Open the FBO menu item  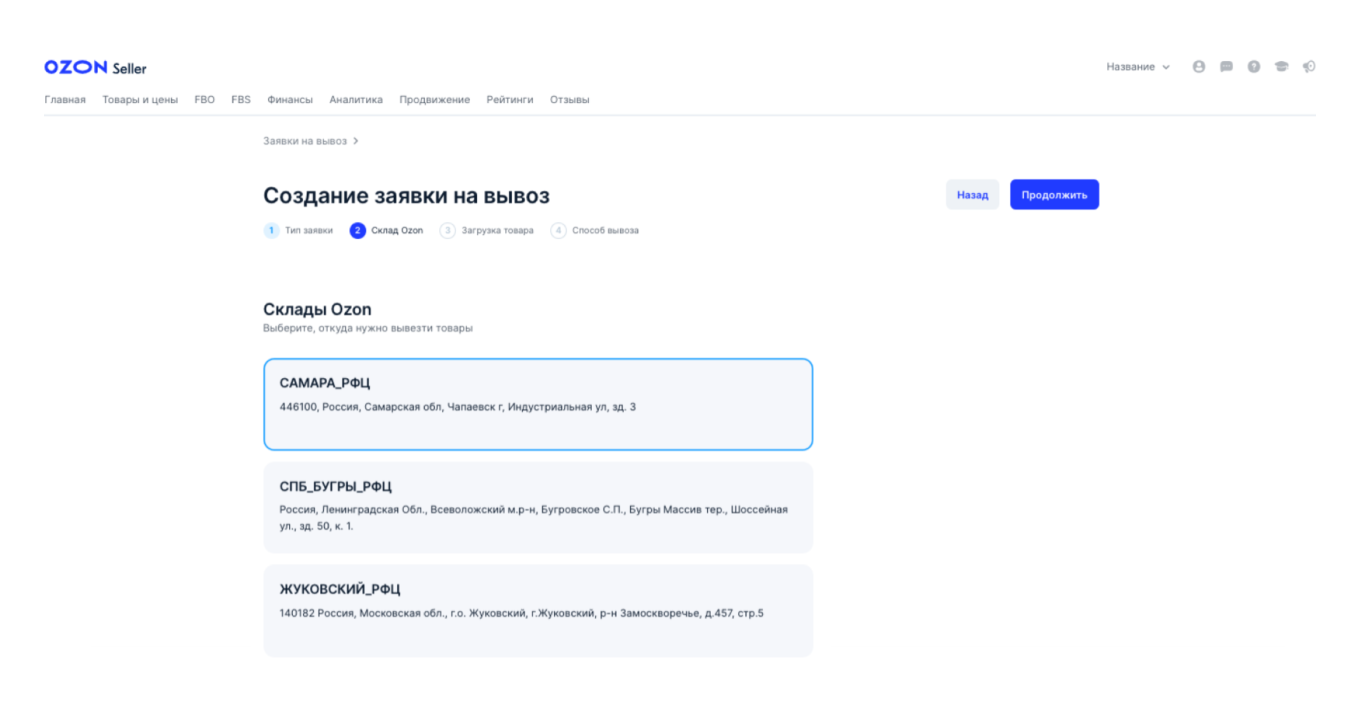tap(205, 100)
